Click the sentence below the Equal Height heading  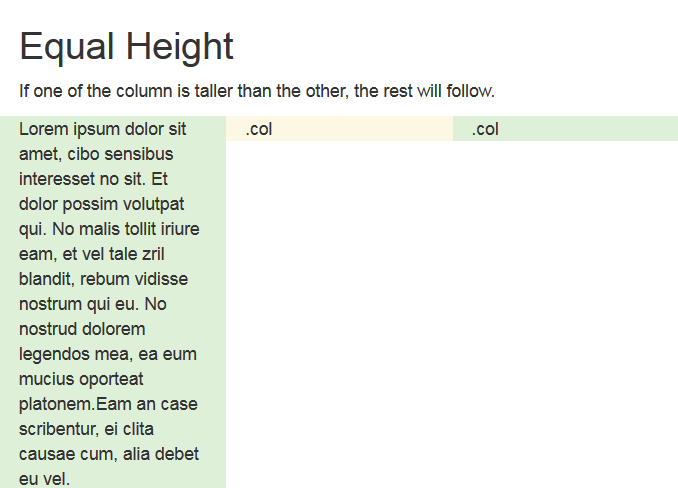coord(257,91)
